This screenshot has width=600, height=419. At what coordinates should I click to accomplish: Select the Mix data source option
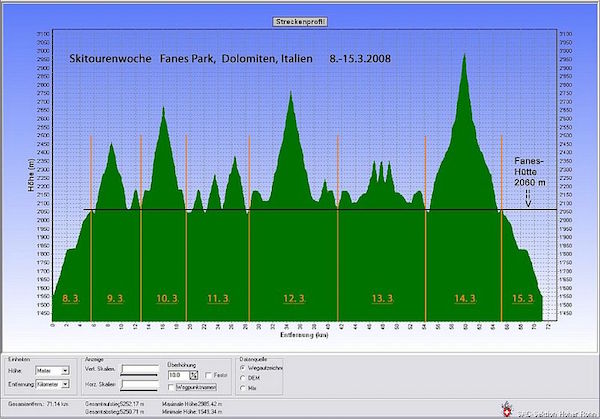pos(242,388)
